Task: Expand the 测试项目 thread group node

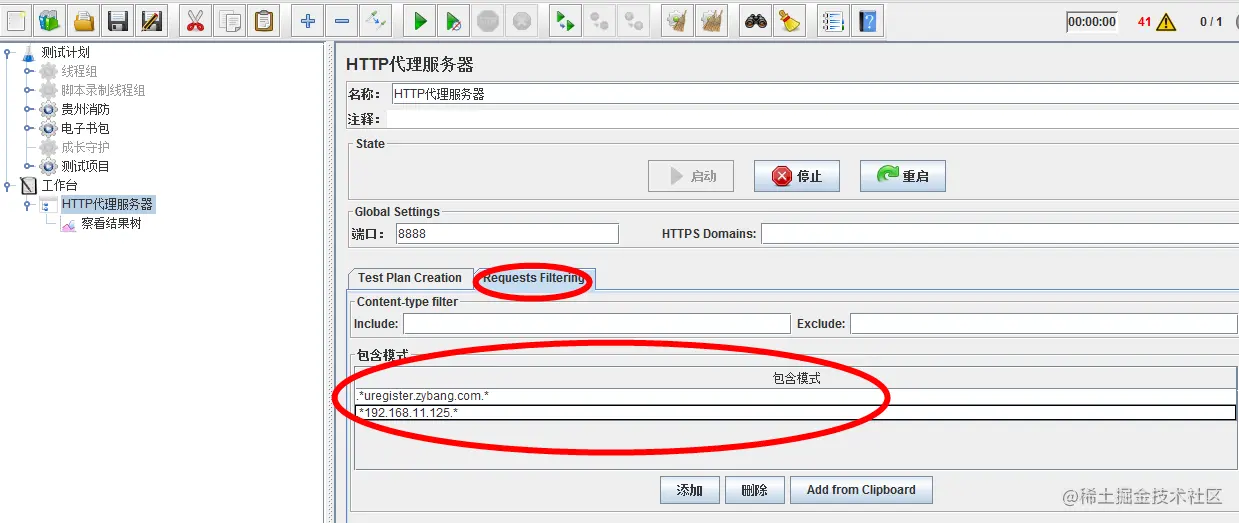Action: [29, 166]
